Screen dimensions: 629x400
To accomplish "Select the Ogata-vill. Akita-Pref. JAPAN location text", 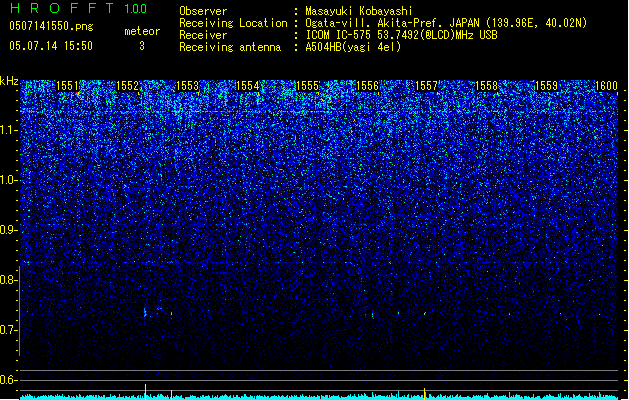I will 446,23.
